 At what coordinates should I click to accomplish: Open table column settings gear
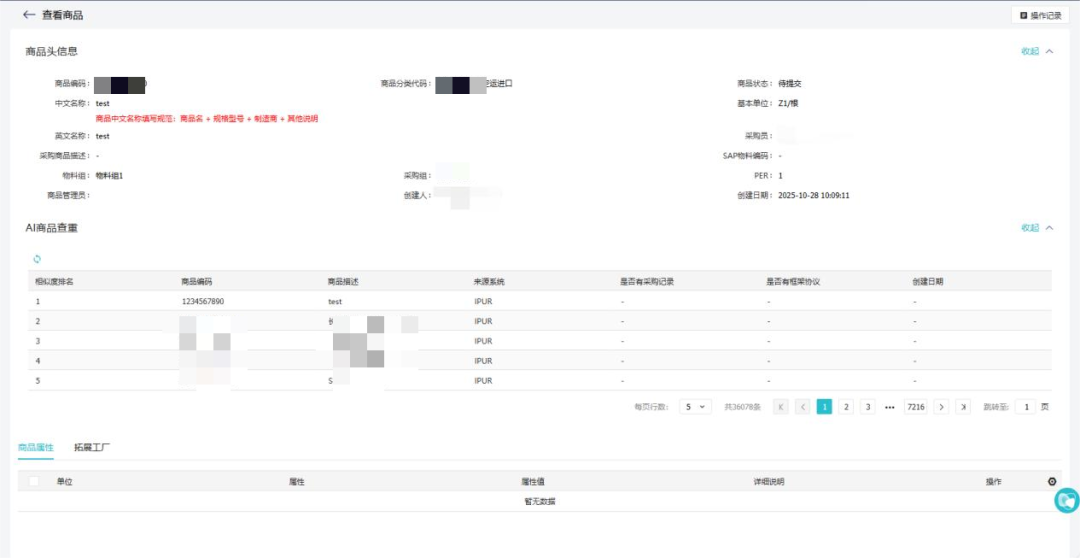1051,481
